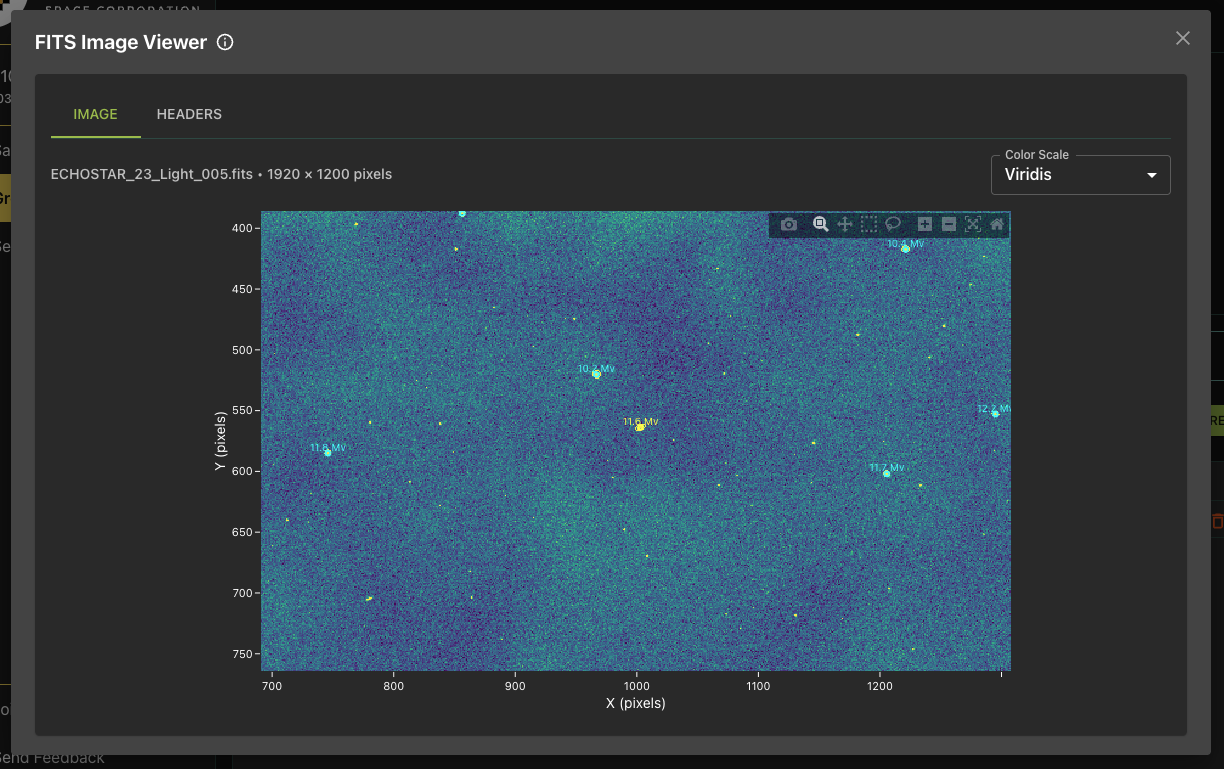Viewport: 1224px width, 769px height.
Task: Click the ECHOSTAR_23_Light_005.fits file name text
Action: 152,174
